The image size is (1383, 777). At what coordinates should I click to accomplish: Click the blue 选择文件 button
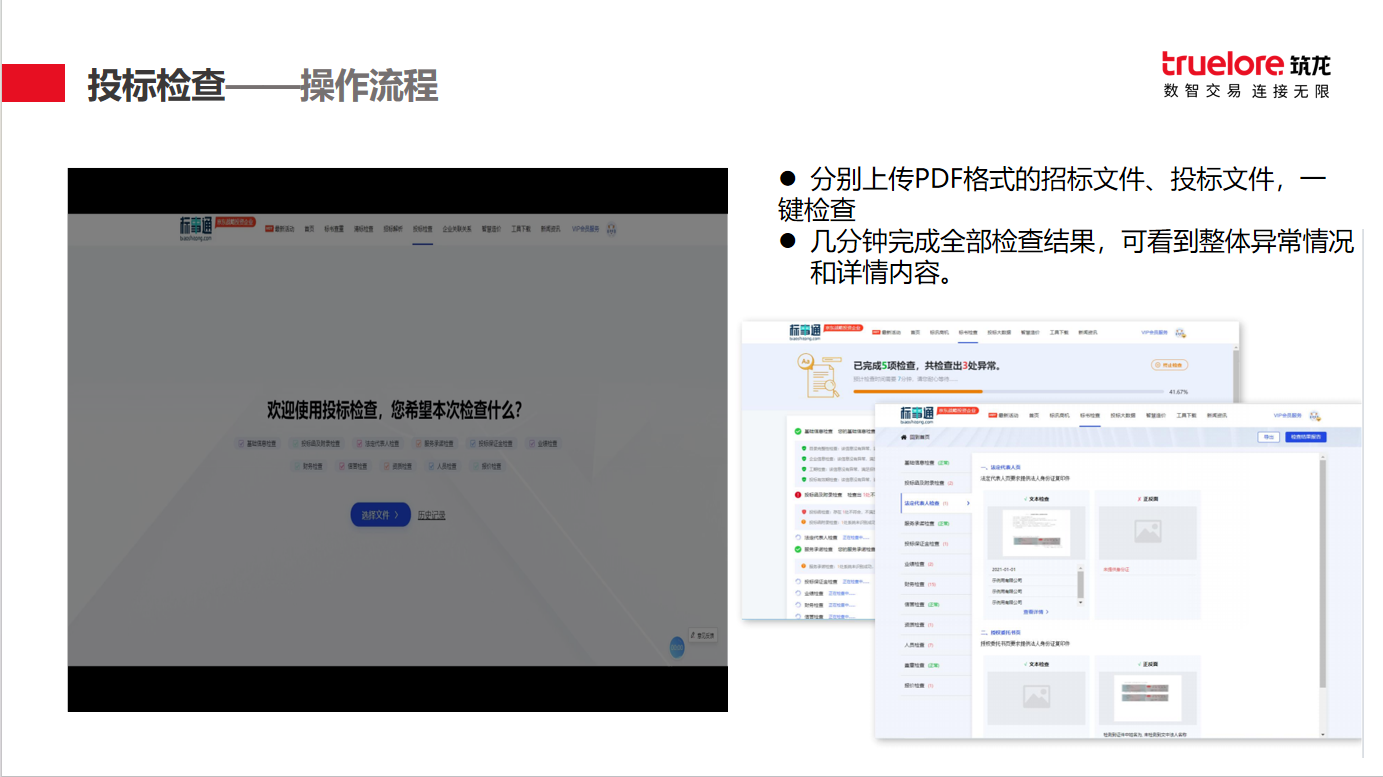pos(380,514)
